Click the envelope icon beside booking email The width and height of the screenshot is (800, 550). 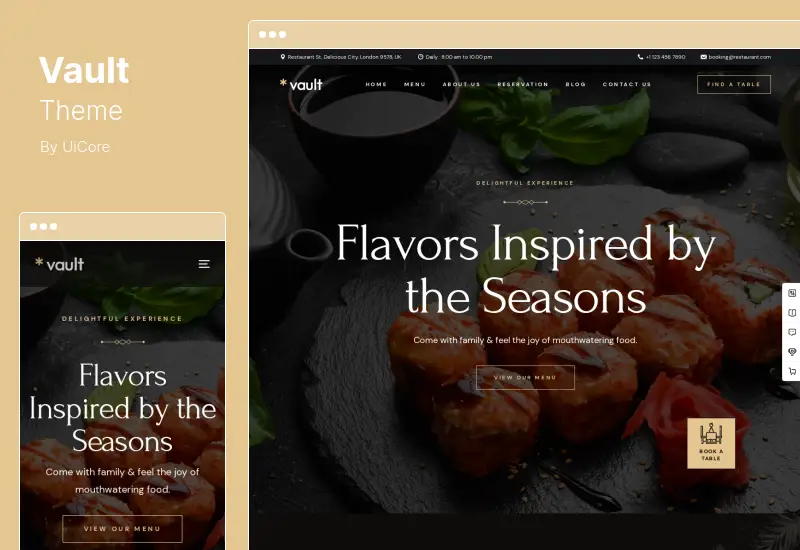pyautogui.click(x=704, y=57)
